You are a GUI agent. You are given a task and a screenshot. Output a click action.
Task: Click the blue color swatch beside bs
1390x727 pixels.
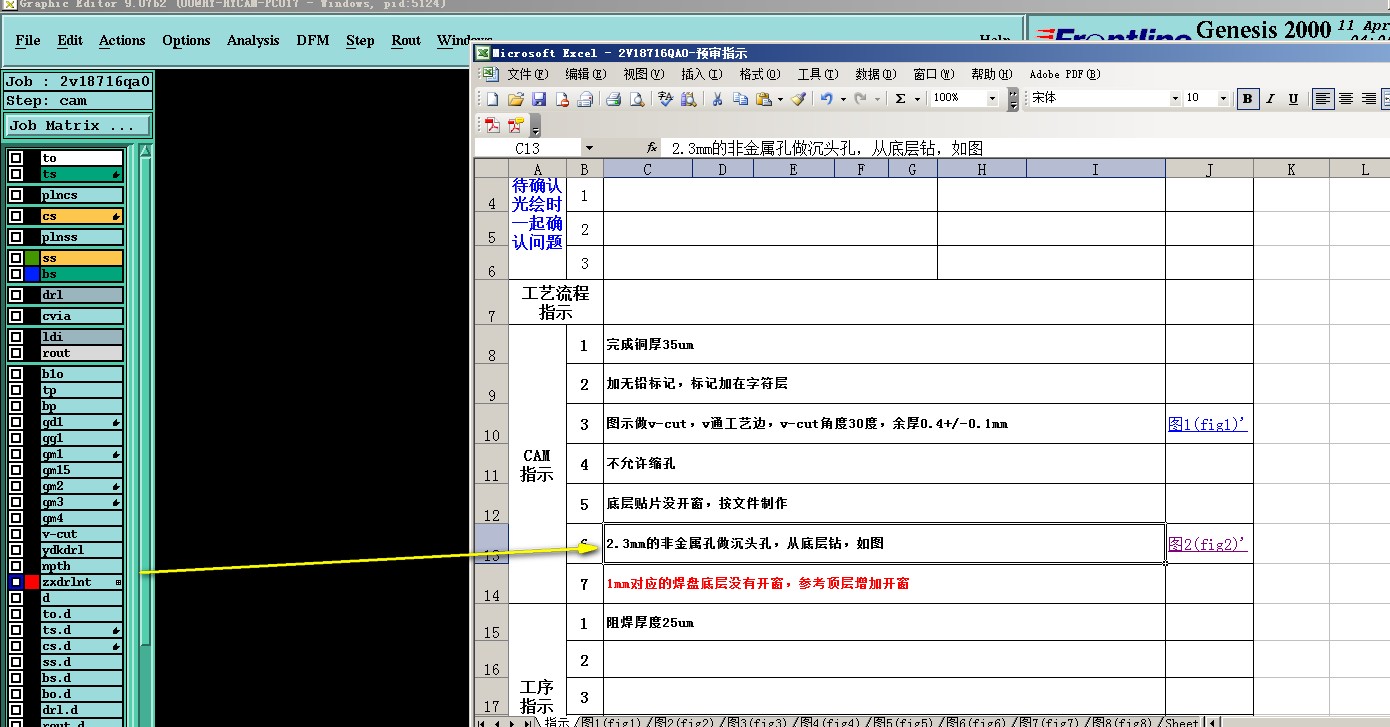tap(32, 274)
